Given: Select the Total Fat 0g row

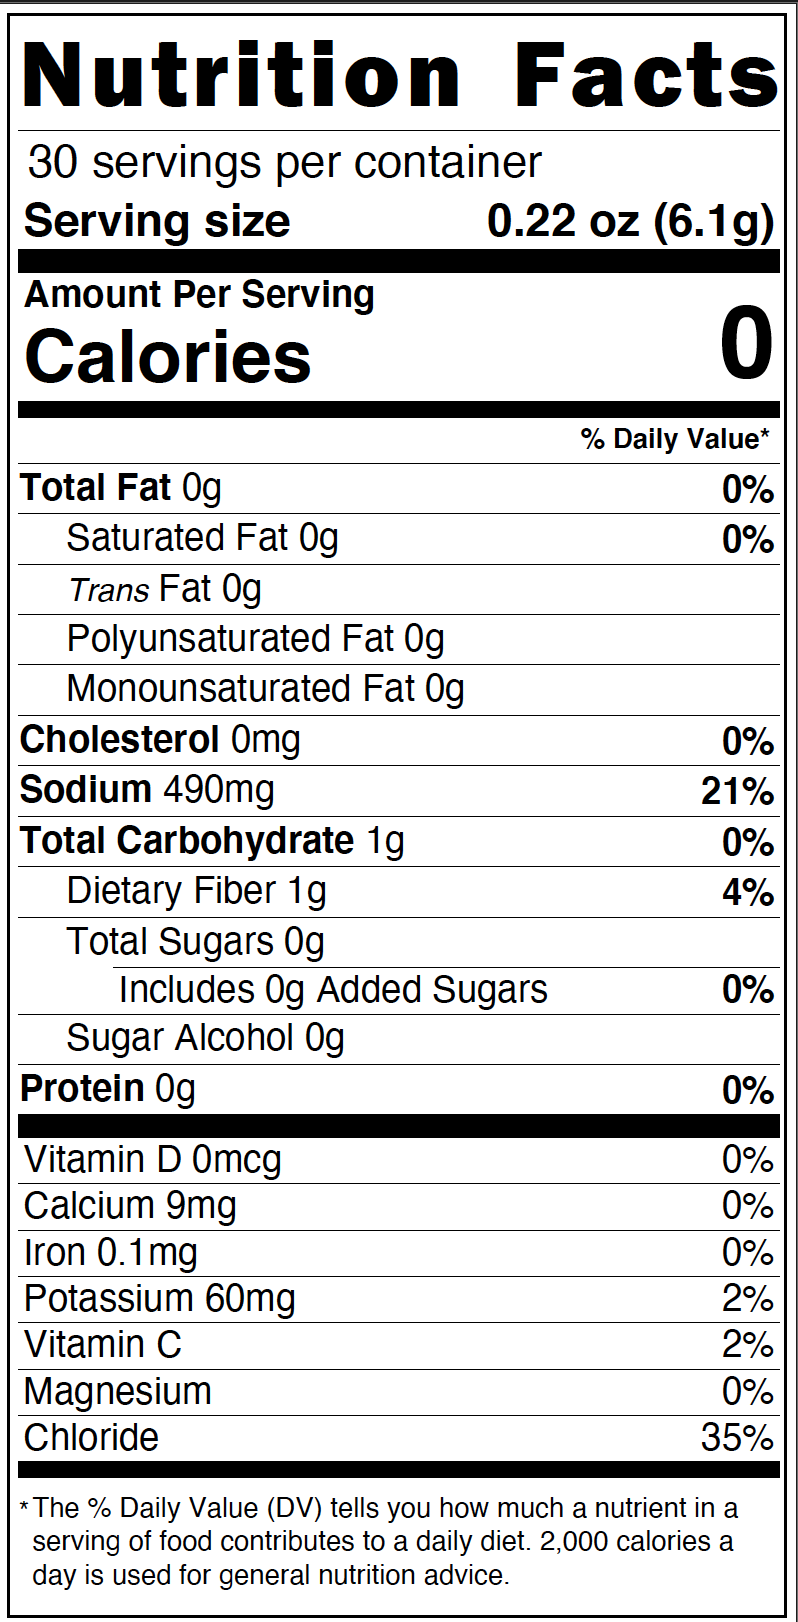Looking at the screenshot, I should coord(121,488).
